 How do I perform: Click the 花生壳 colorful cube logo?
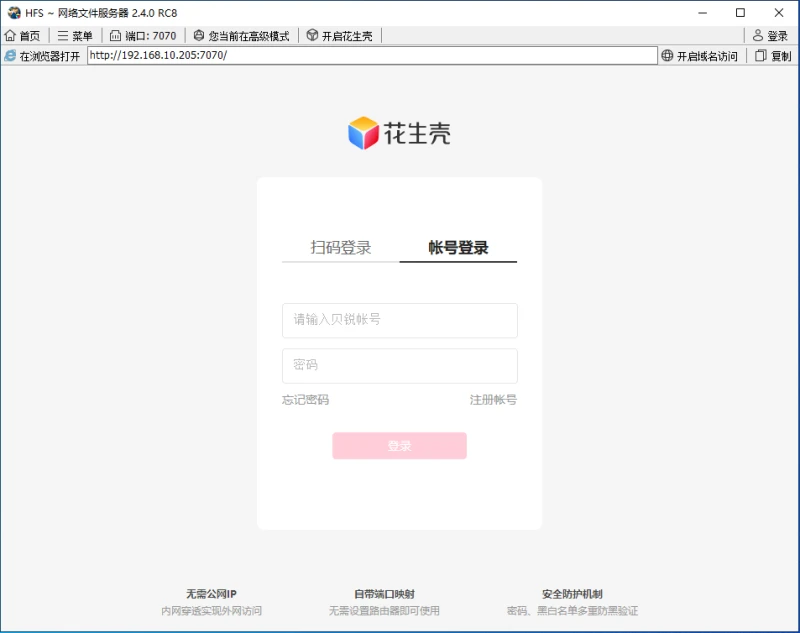tap(363, 133)
